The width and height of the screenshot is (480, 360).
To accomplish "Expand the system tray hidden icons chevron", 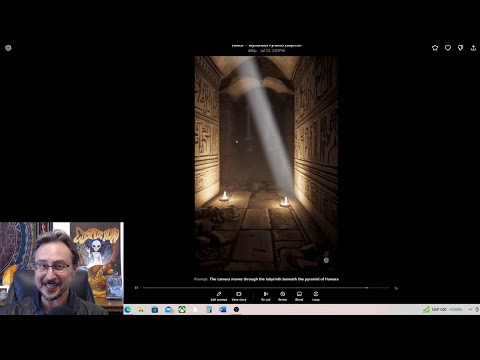I will click(x=470, y=310).
